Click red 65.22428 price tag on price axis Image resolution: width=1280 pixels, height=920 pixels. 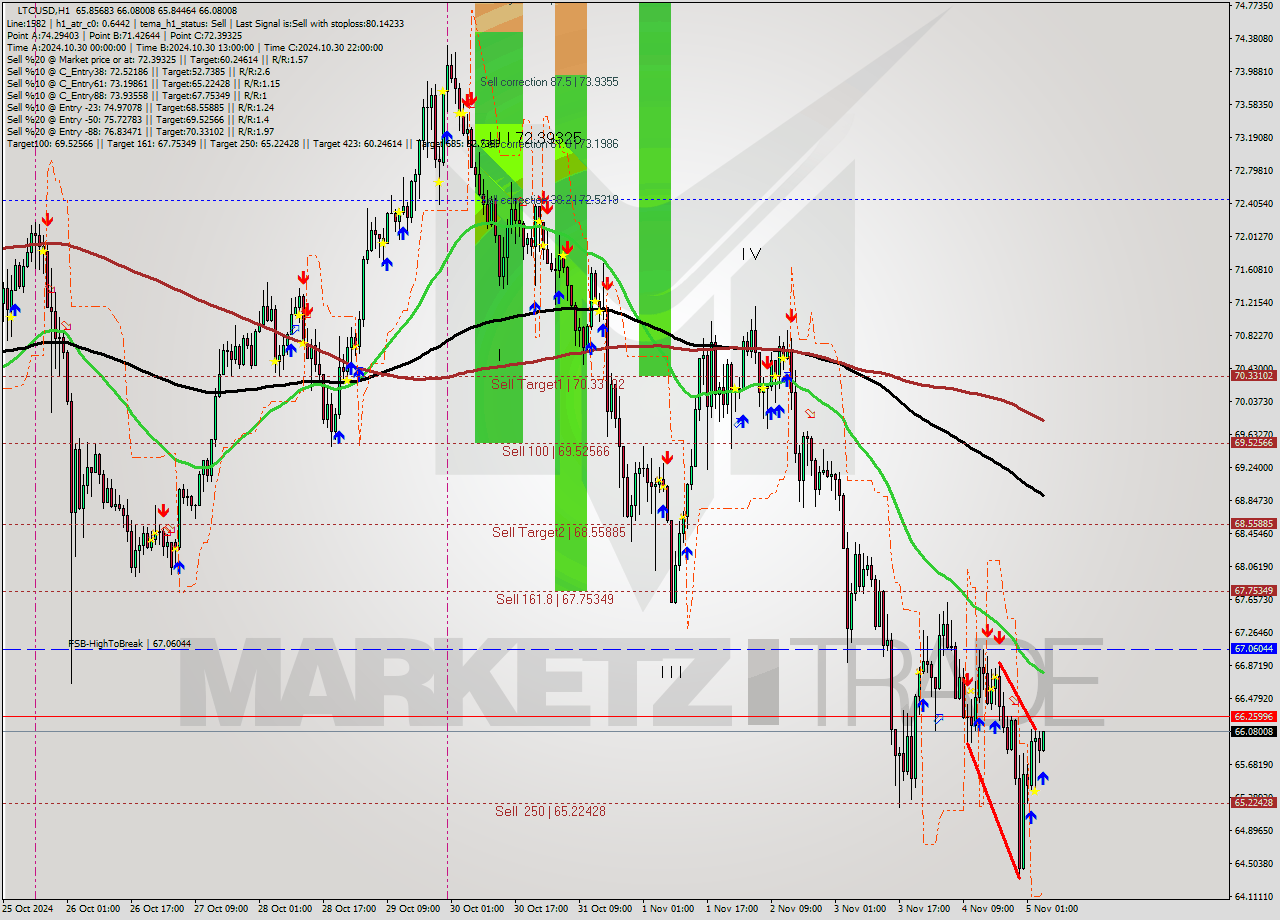pyautogui.click(x=1253, y=802)
